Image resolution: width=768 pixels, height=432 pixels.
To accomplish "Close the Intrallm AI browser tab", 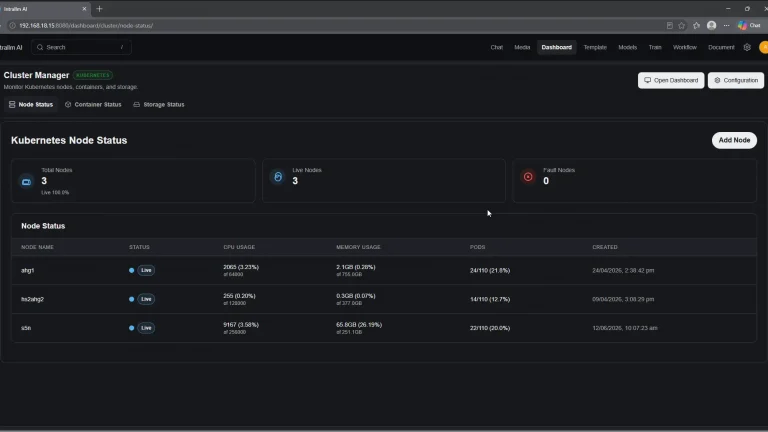I will pyautogui.click(x=84, y=9).
